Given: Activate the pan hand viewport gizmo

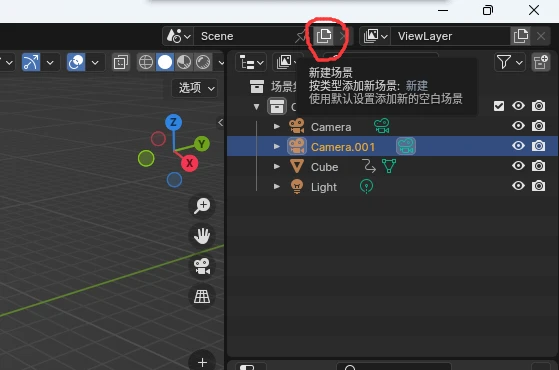Looking at the screenshot, I should tap(202, 236).
